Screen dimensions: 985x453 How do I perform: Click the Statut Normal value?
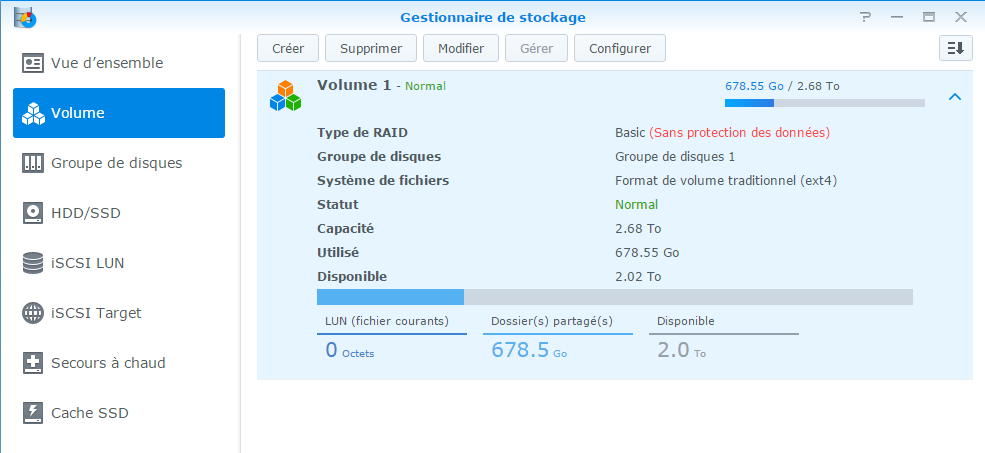pyautogui.click(x=636, y=205)
